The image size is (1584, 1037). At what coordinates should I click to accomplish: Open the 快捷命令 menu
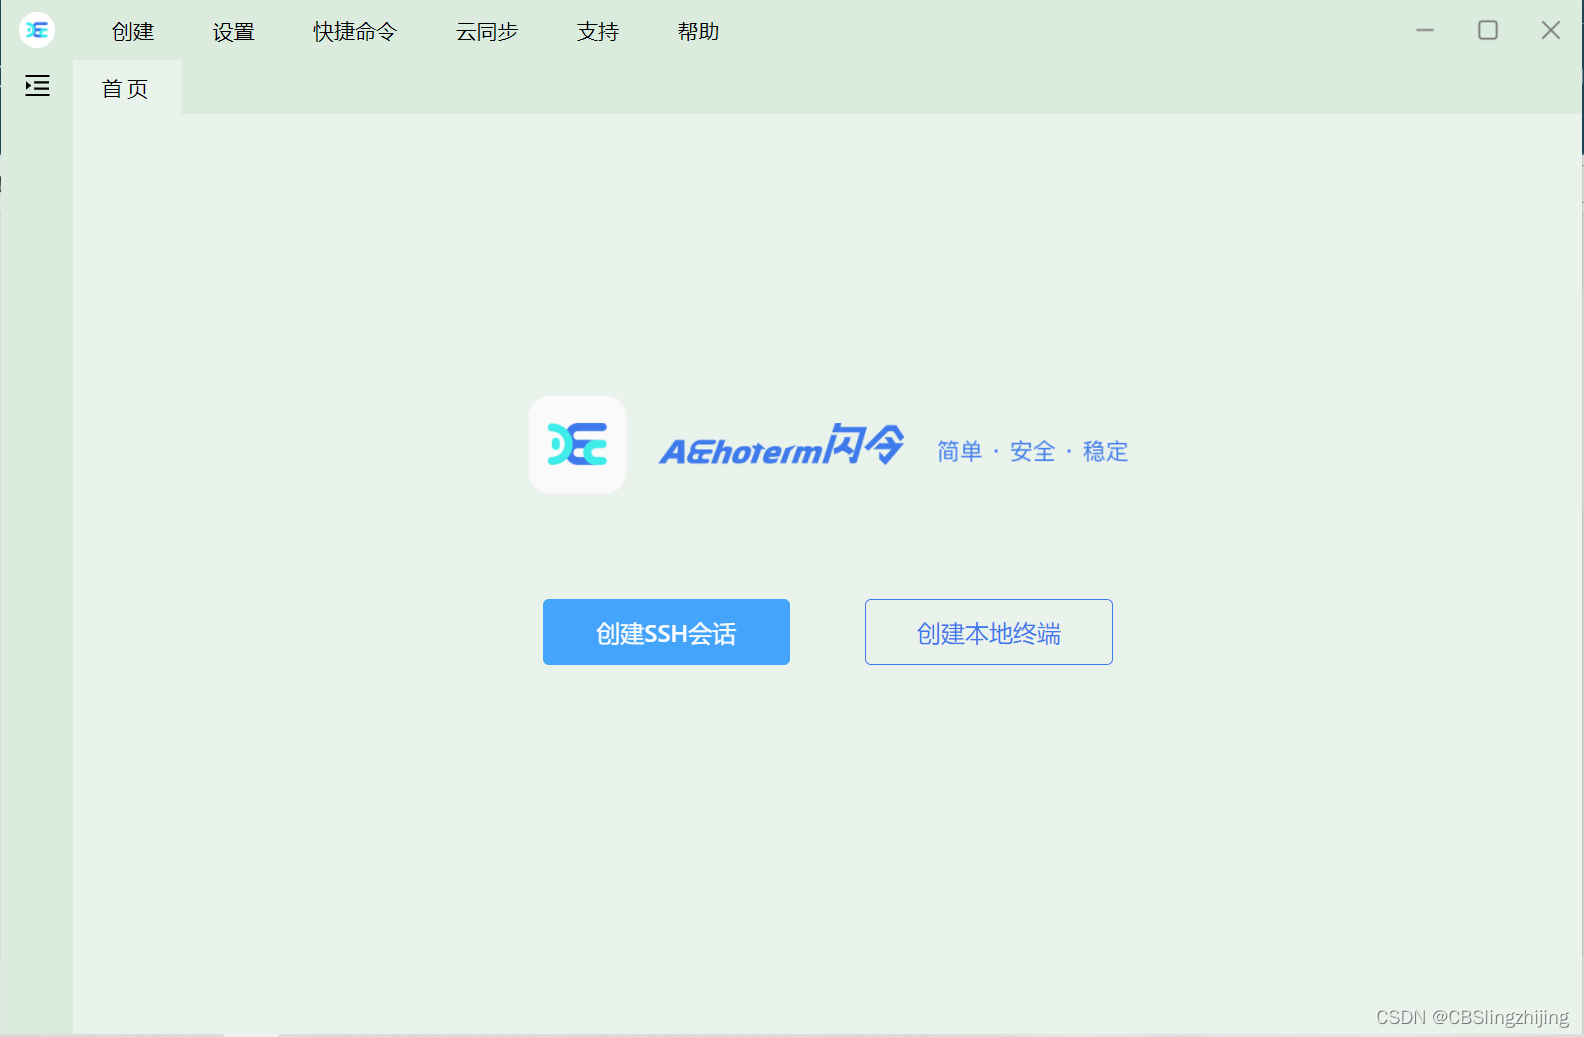click(355, 32)
